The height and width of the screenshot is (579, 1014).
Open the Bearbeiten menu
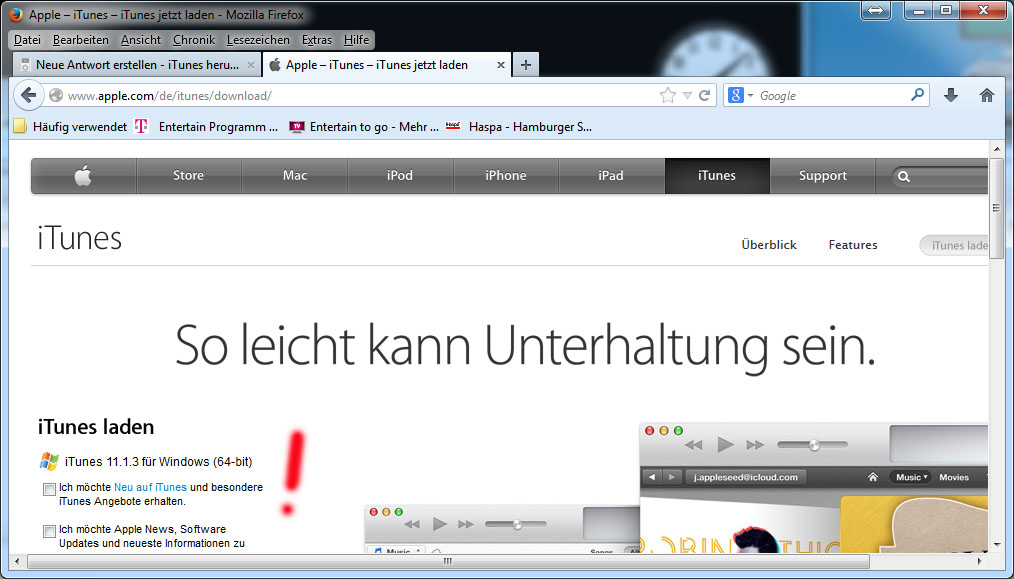81,40
